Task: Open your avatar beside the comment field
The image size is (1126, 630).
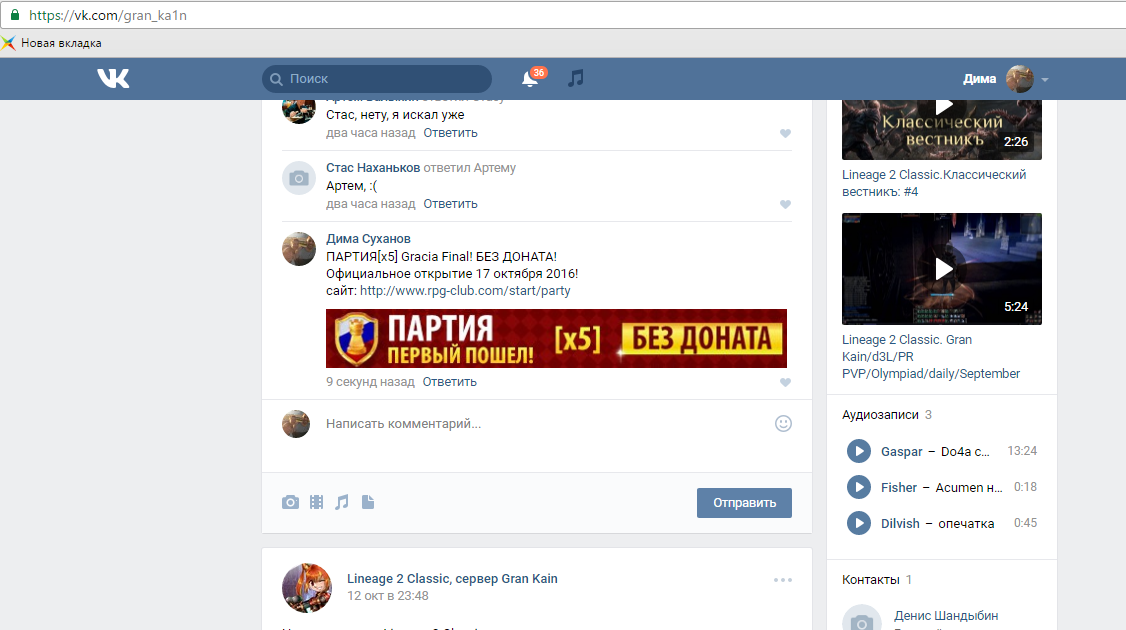Action: 296,424
